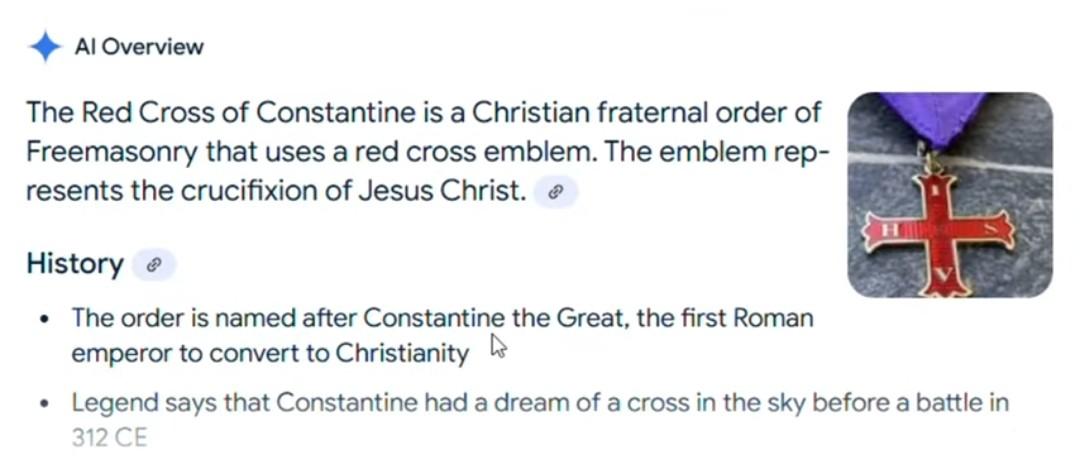This screenshot has height=461, width=1080.
Task: Click the letter V on the red cross
Action: coord(943,274)
